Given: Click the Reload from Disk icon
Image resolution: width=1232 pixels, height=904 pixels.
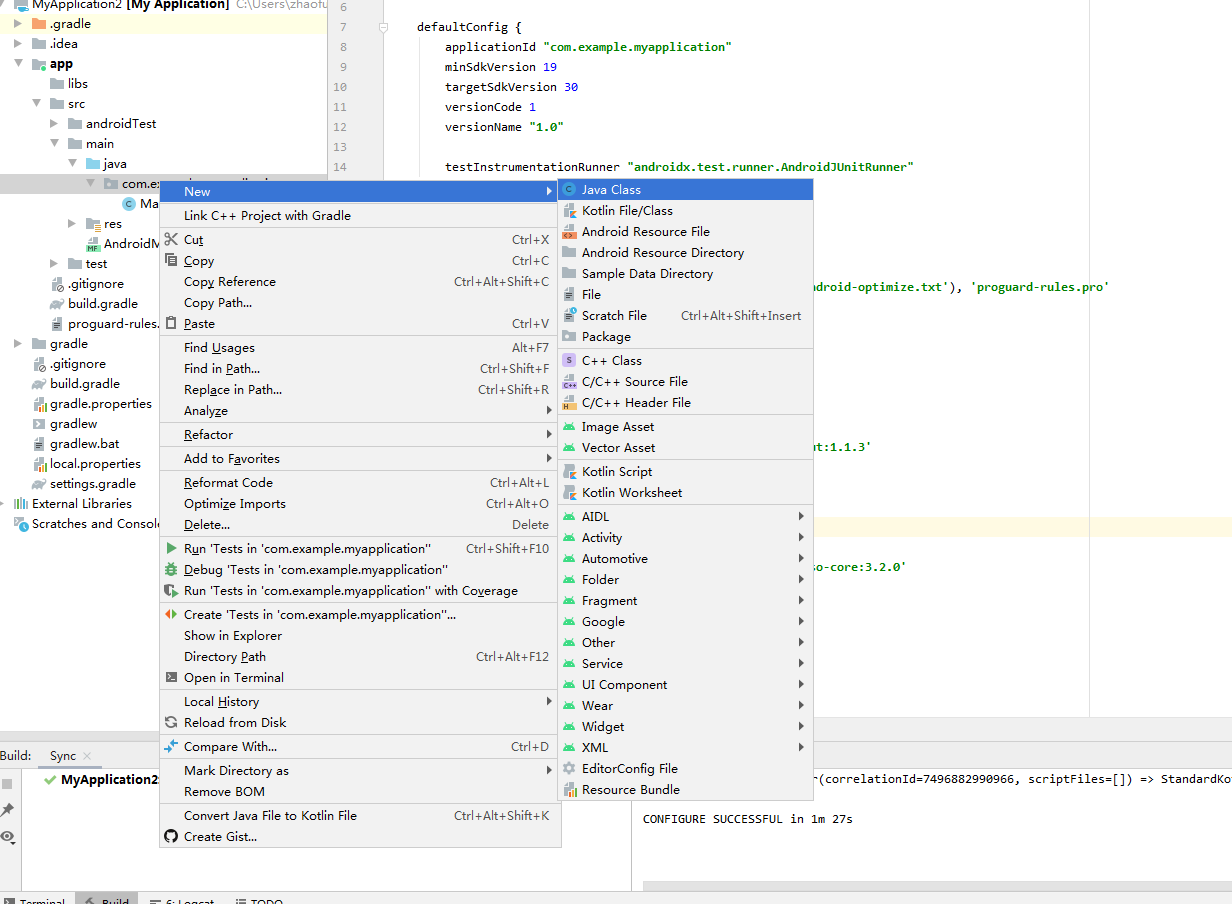Looking at the screenshot, I should tap(171, 722).
